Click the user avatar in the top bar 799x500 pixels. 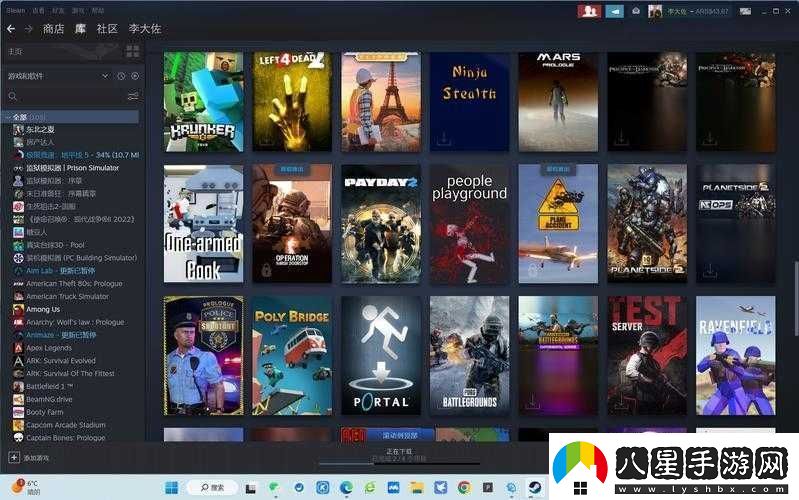point(655,11)
